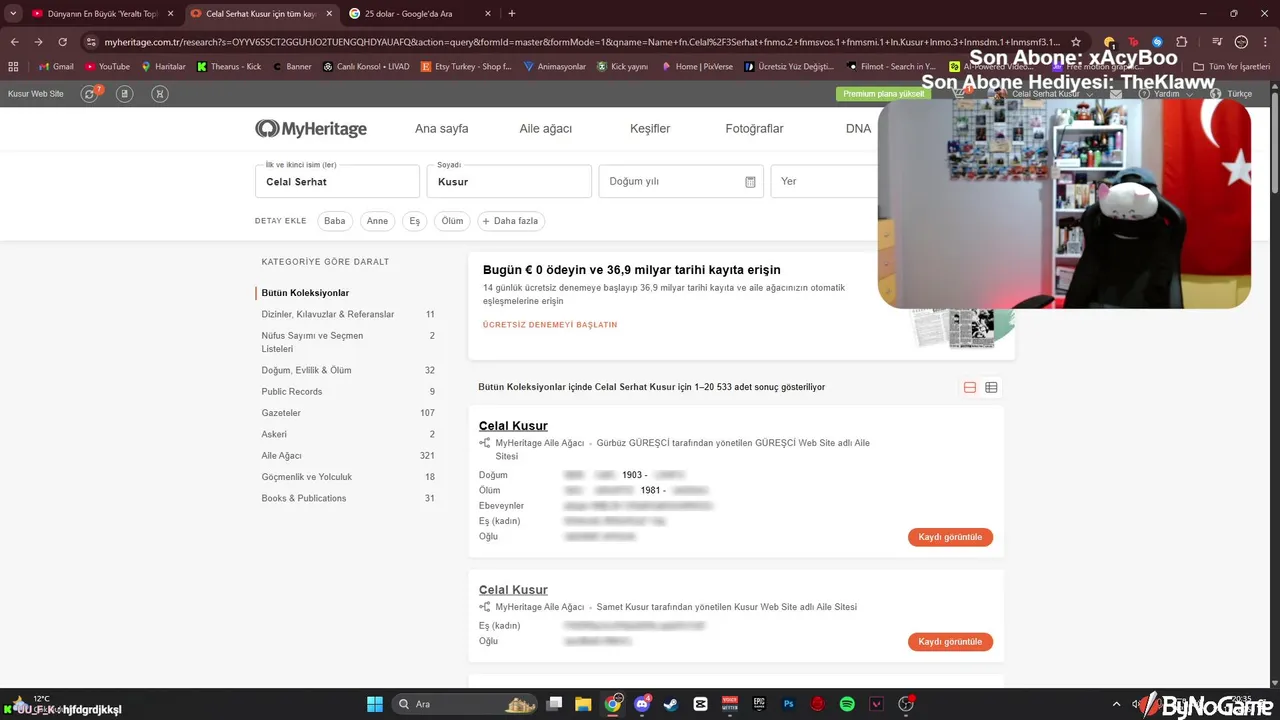
Task: Start free trial via ÜCRETSİZ DENEMEYİ BAŞLATIN
Action: (x=550, y=325)
